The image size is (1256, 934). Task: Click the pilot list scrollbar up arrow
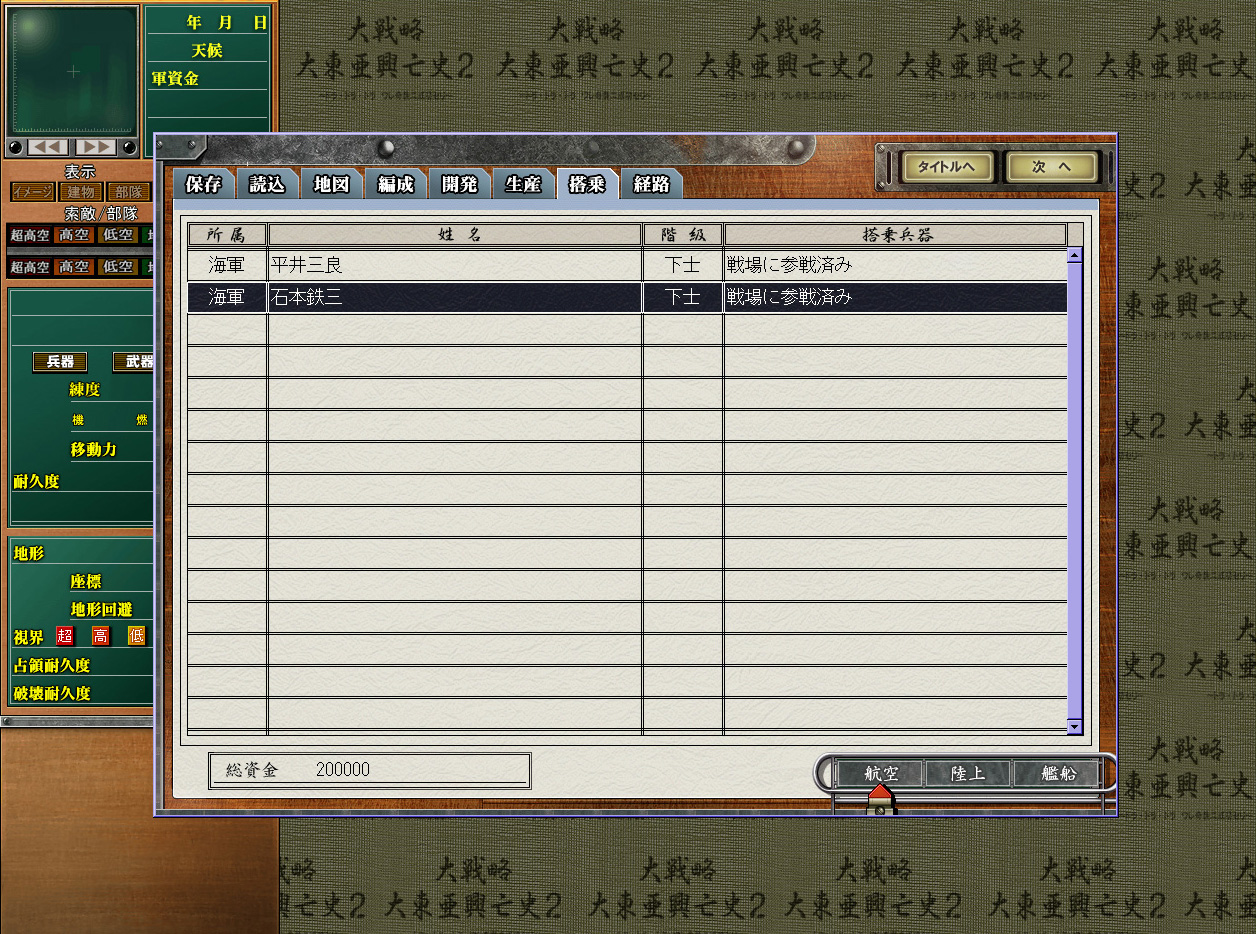point(1075,256)
